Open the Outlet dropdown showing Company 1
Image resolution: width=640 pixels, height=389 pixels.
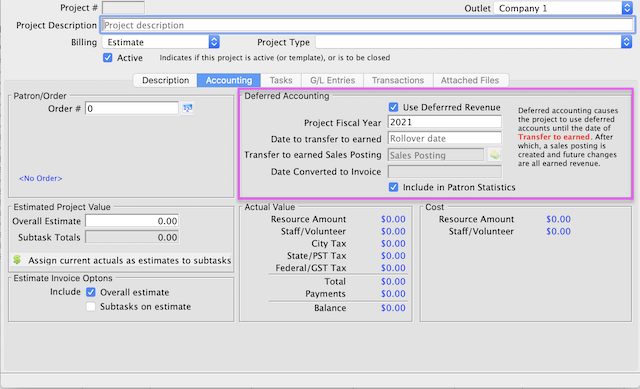point(563,8)
